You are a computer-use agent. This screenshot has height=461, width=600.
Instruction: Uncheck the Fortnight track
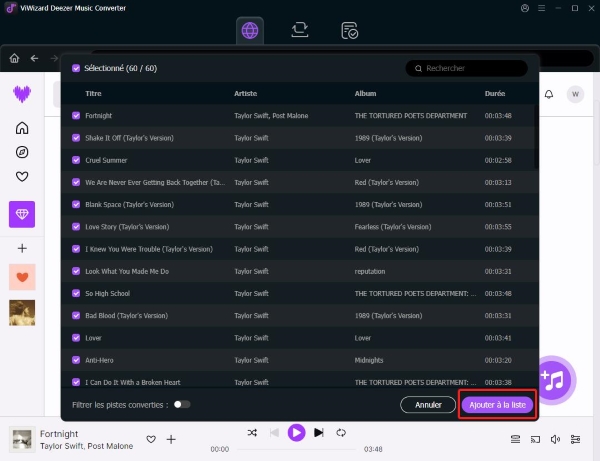click(x=76, y=116)
